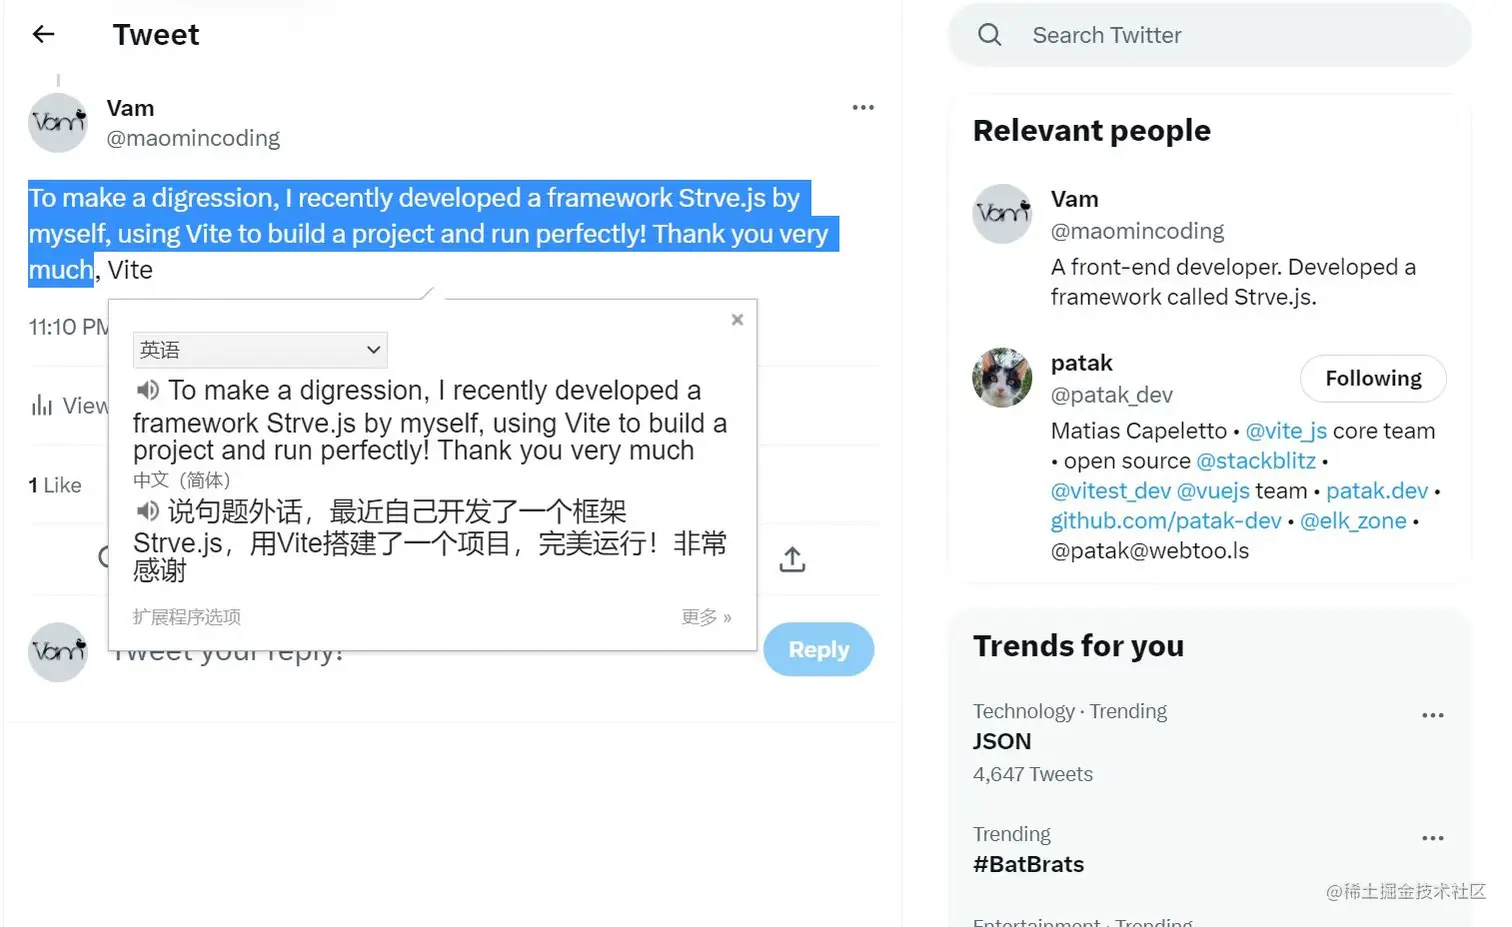Toggle Following button for patak
Screen dimensions: 1512x927
pyautogui.click(x=1373, y=379)
